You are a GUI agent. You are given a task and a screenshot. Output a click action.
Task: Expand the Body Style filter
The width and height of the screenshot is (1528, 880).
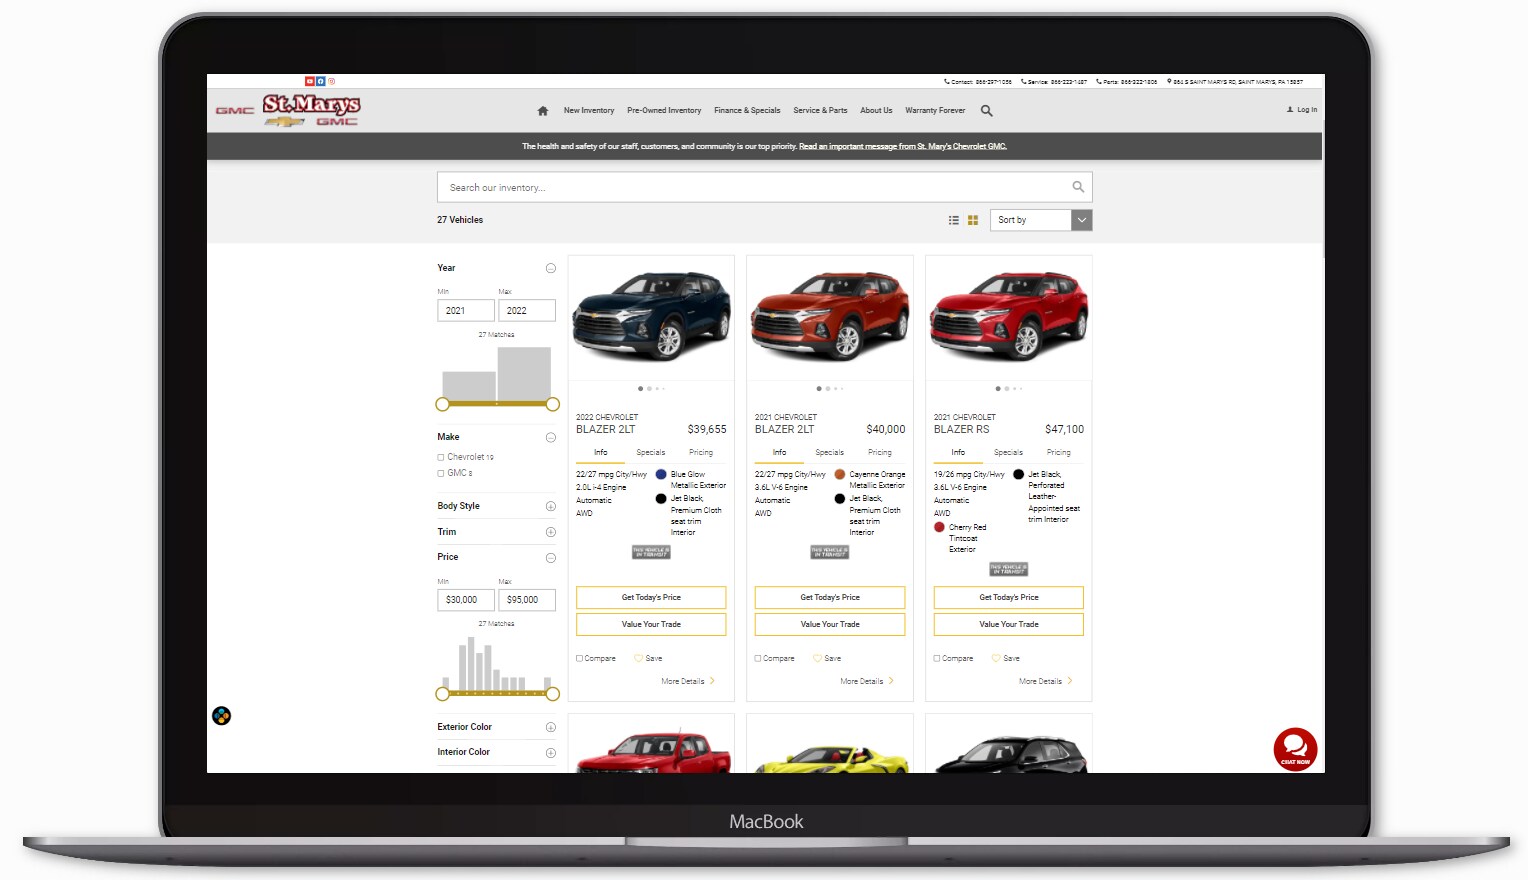550,506
